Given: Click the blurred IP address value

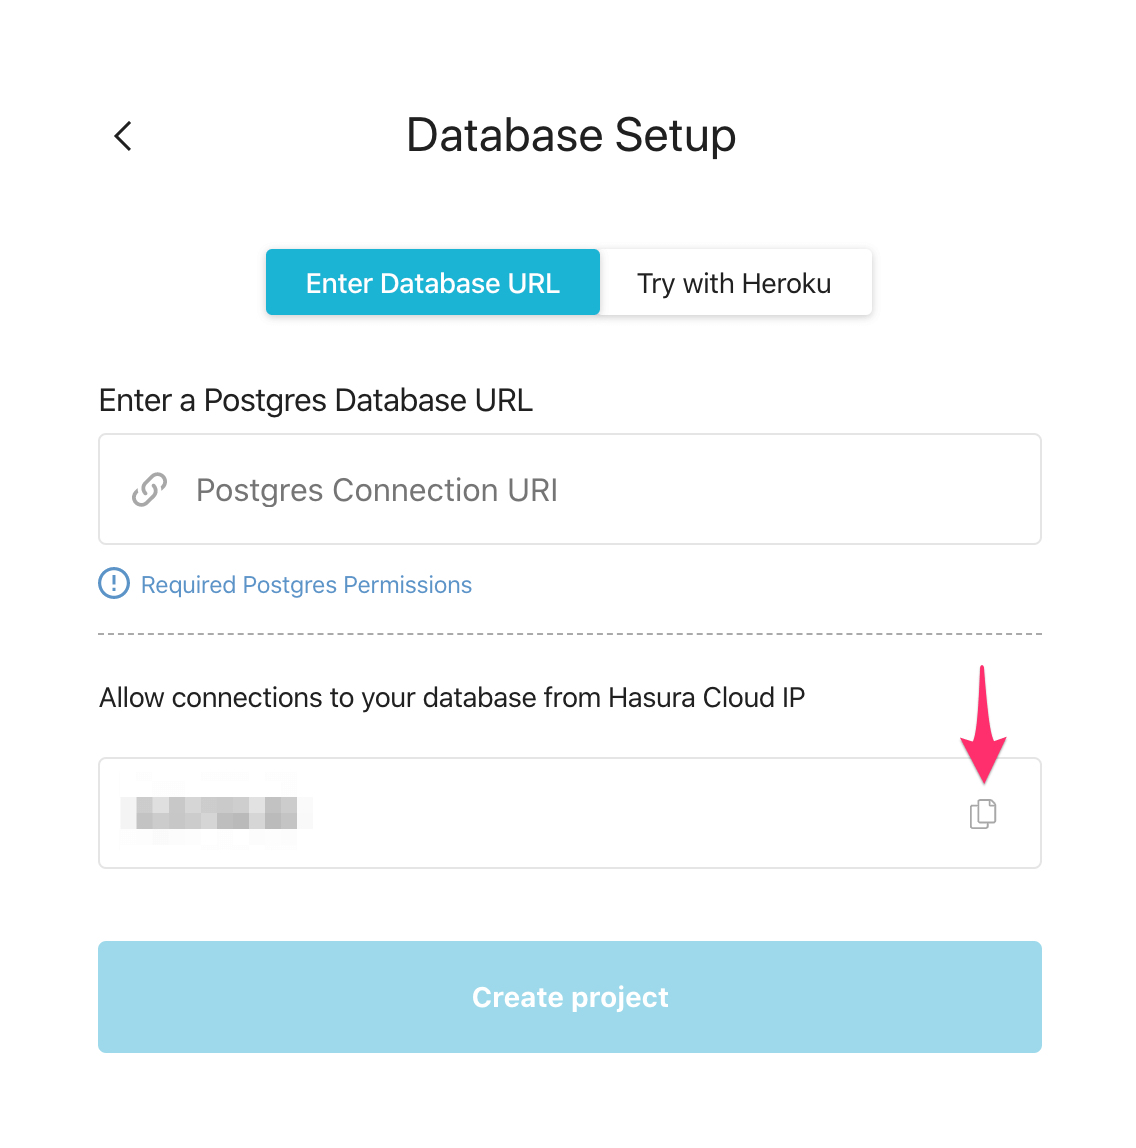Looking at the screenshot, I should click(216, 813).
